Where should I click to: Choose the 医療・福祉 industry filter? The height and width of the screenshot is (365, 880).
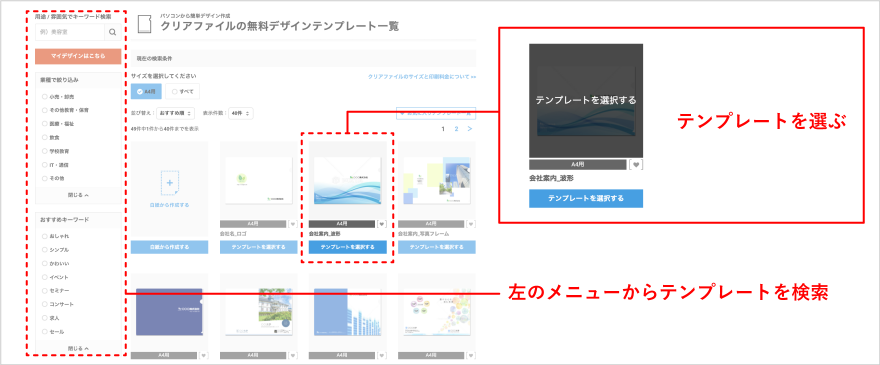44,124
